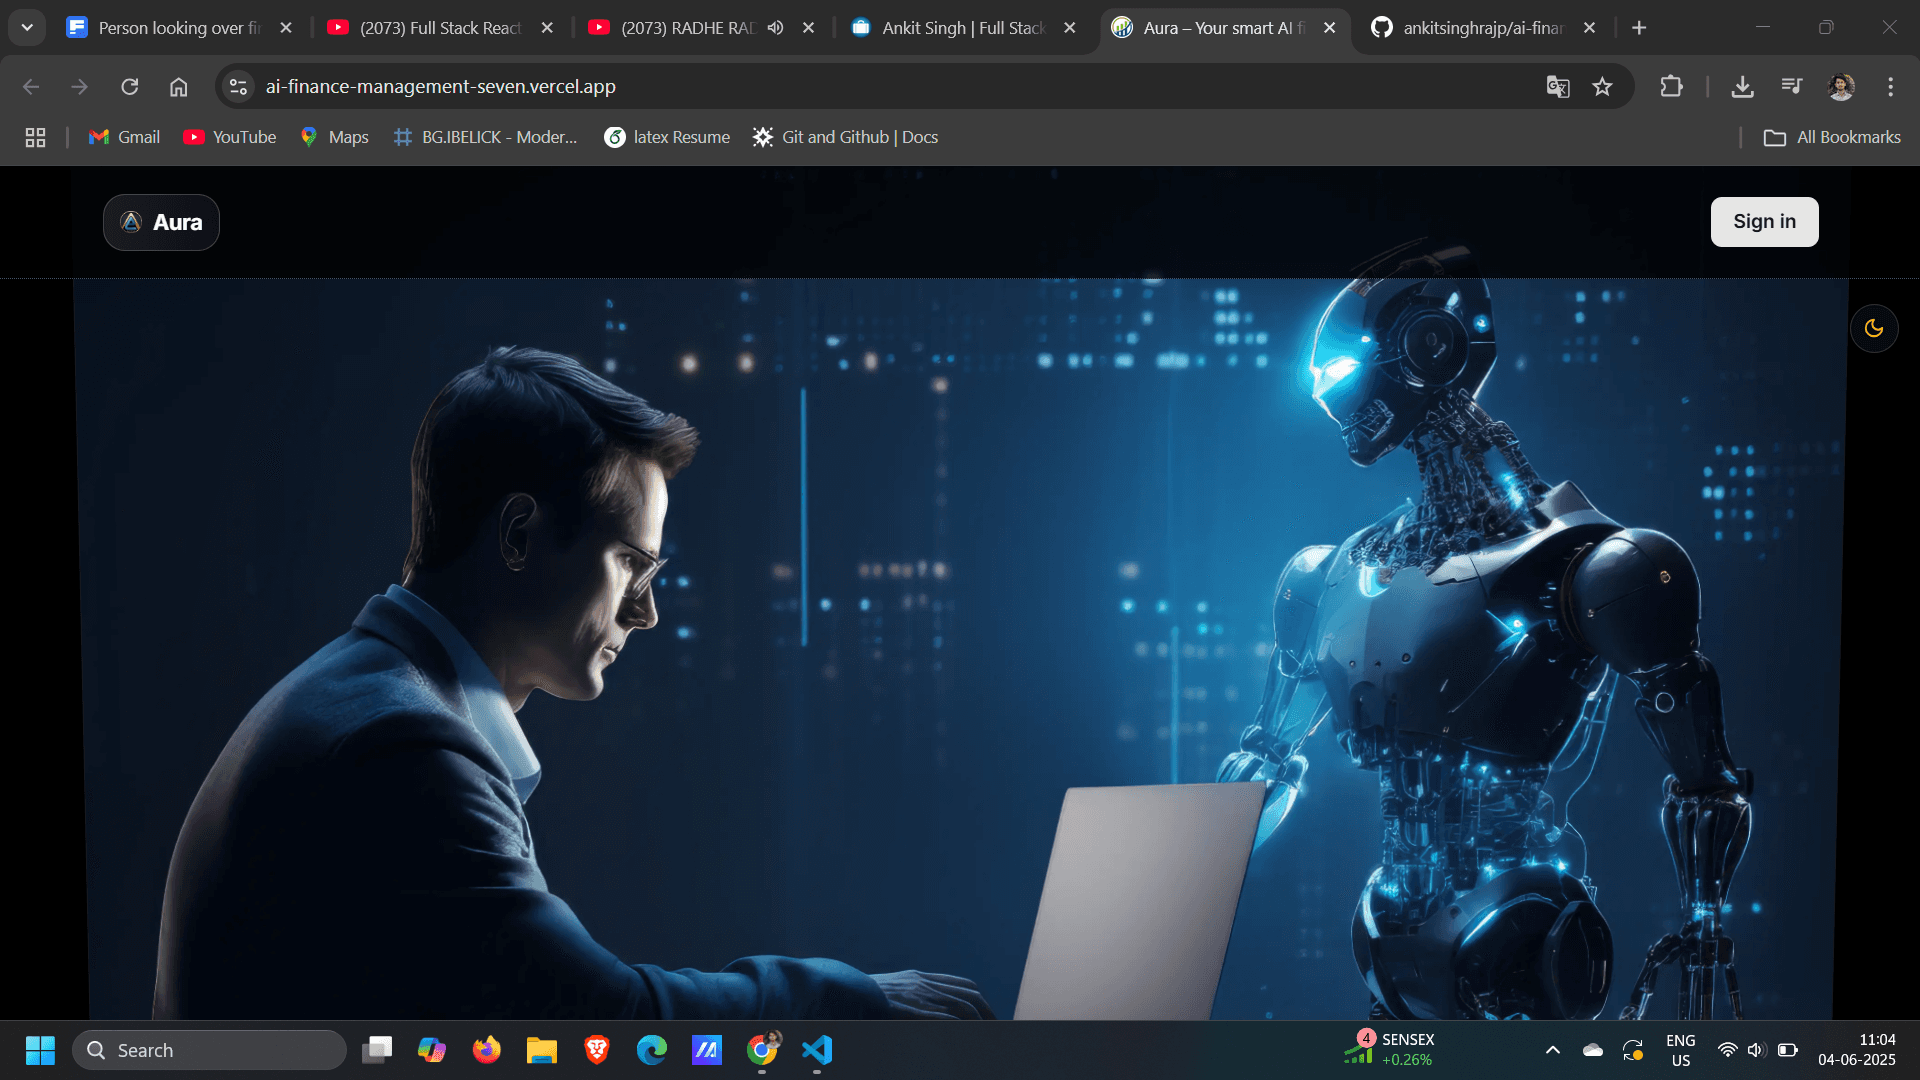Click the Aura logo badge
Viewport: 1920px width, 1080px height.
point(161,222)
